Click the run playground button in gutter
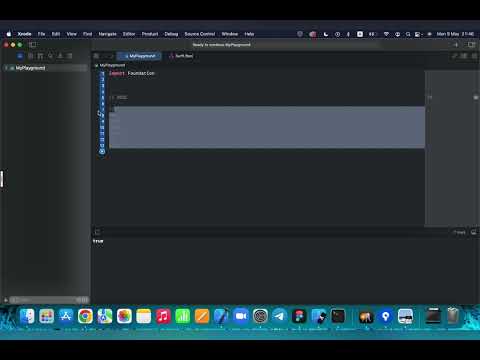Image resolution: width=480 pixels, height=360 pixels. click(x=102, y=151)
